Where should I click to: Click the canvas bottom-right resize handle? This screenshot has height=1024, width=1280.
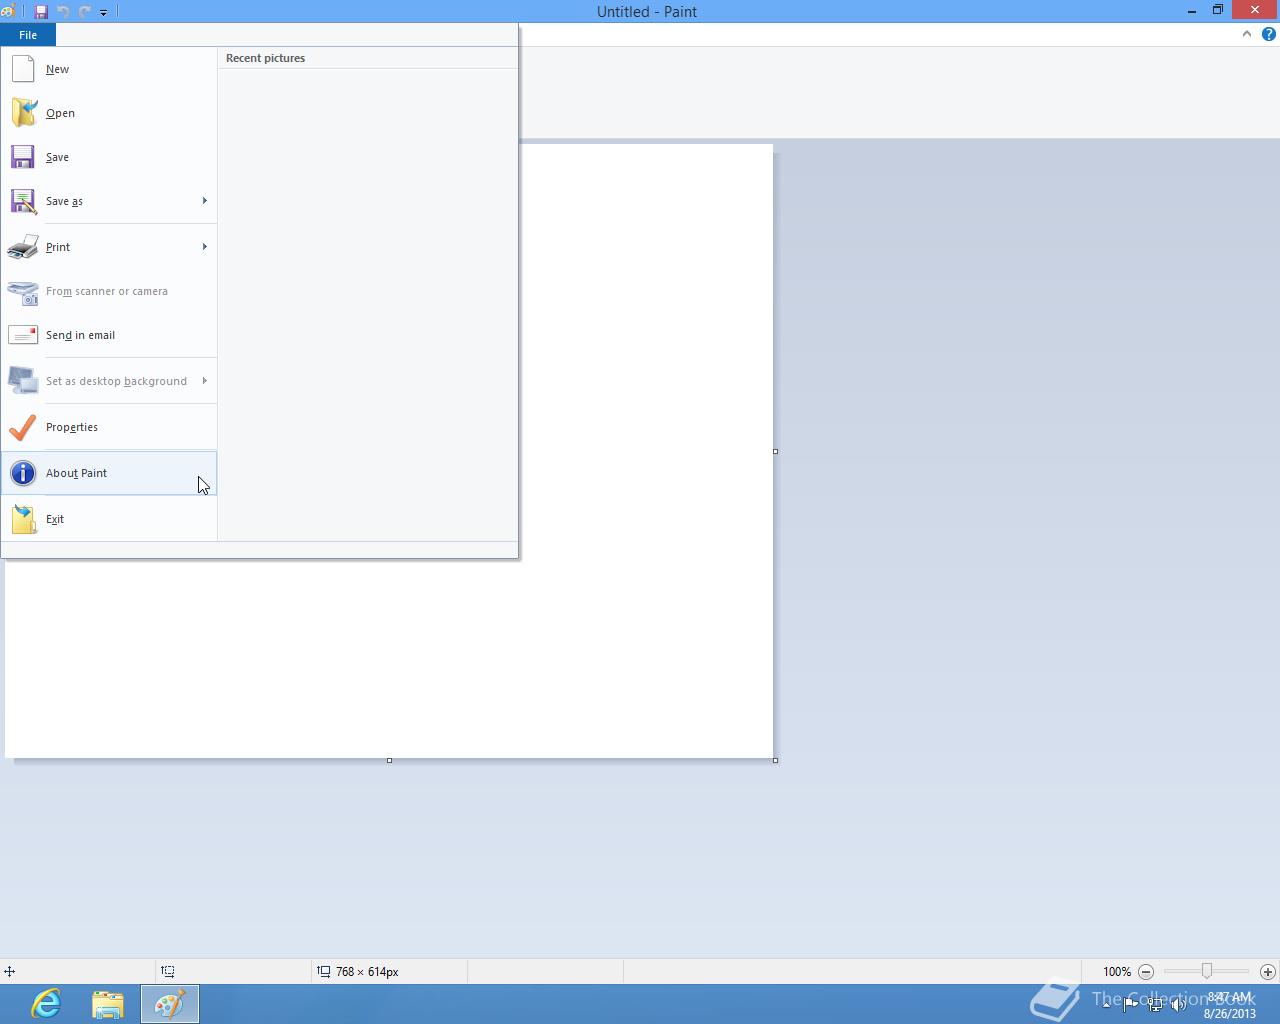(775, 760)
